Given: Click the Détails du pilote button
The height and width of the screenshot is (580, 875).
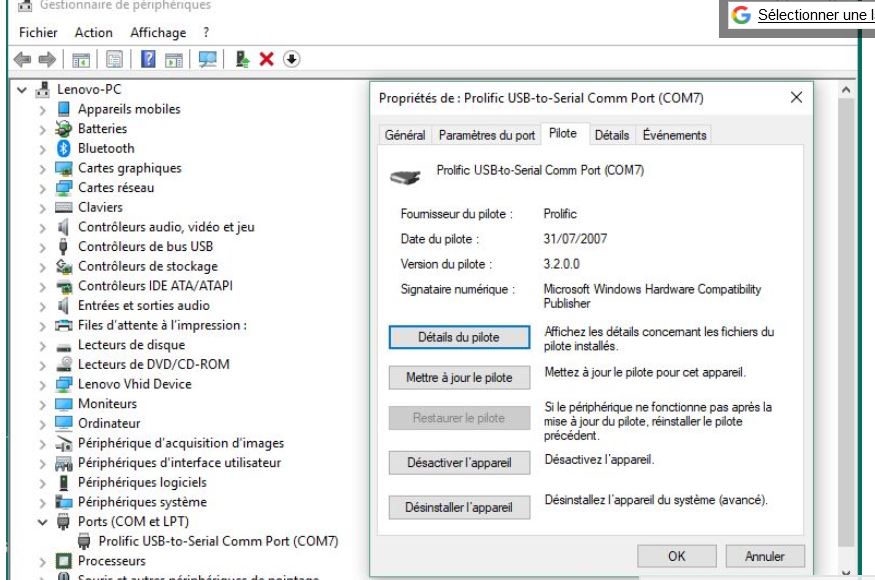Looking at the screenshot, I should click(x=459, y=337).
